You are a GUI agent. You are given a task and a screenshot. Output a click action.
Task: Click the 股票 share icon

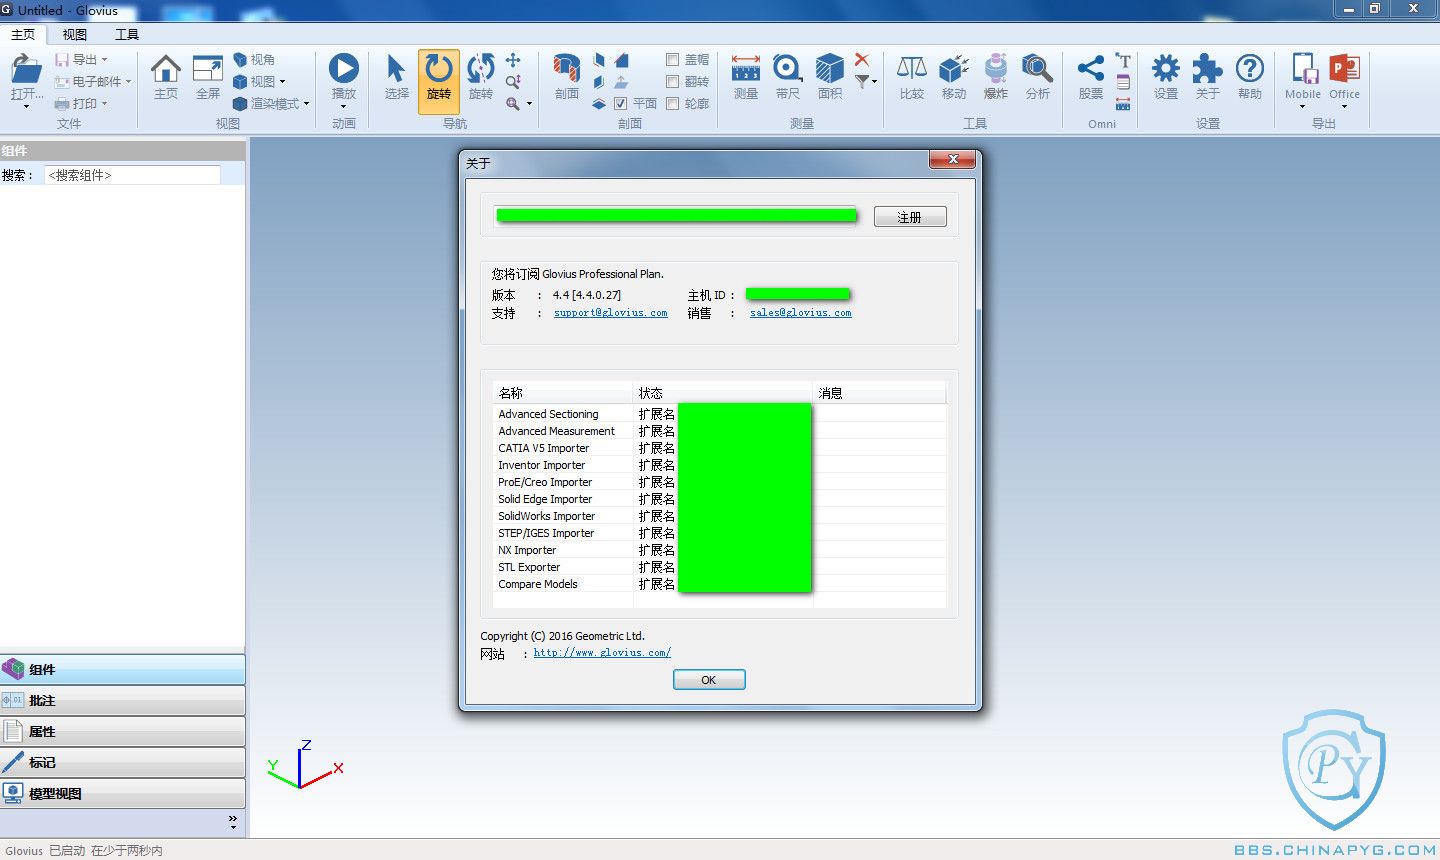coord(1091,69)
